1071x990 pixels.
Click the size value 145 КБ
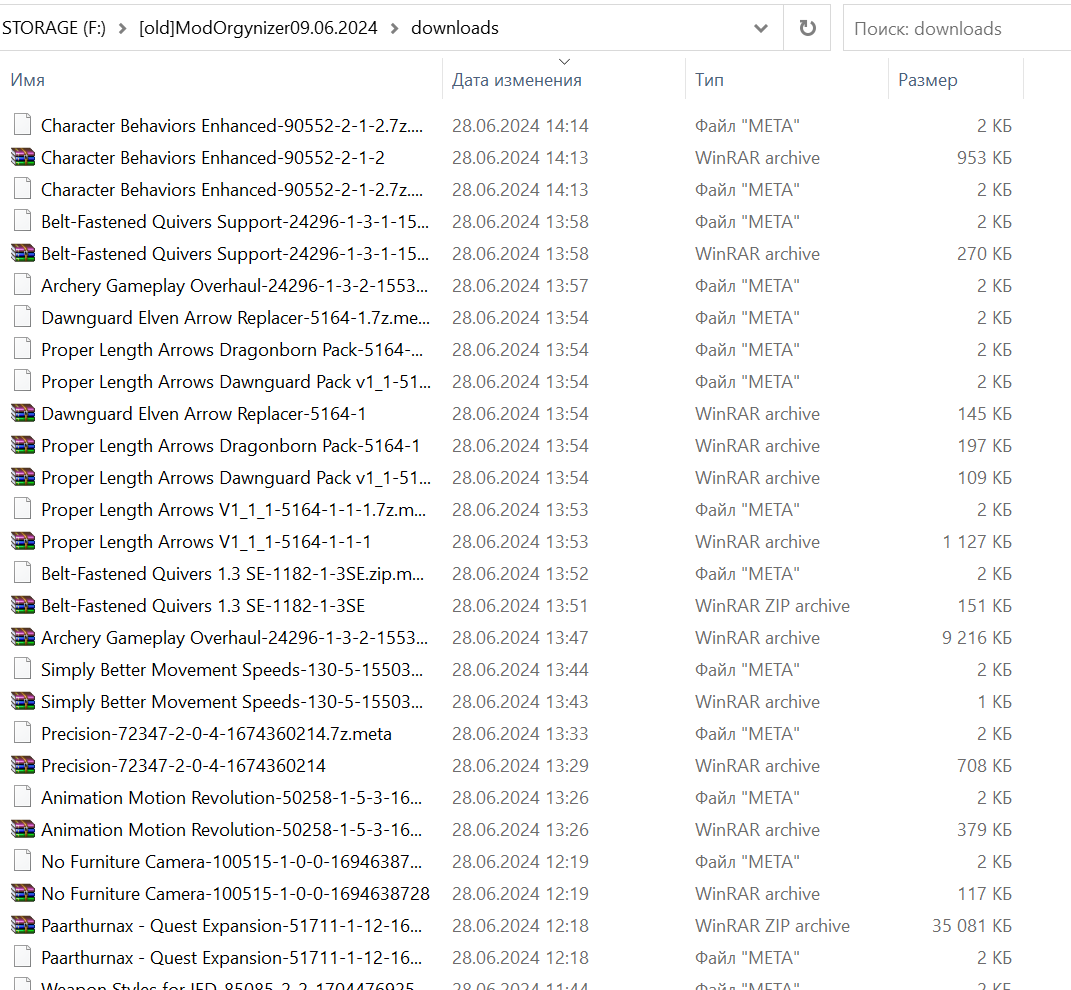pos(984,413)
